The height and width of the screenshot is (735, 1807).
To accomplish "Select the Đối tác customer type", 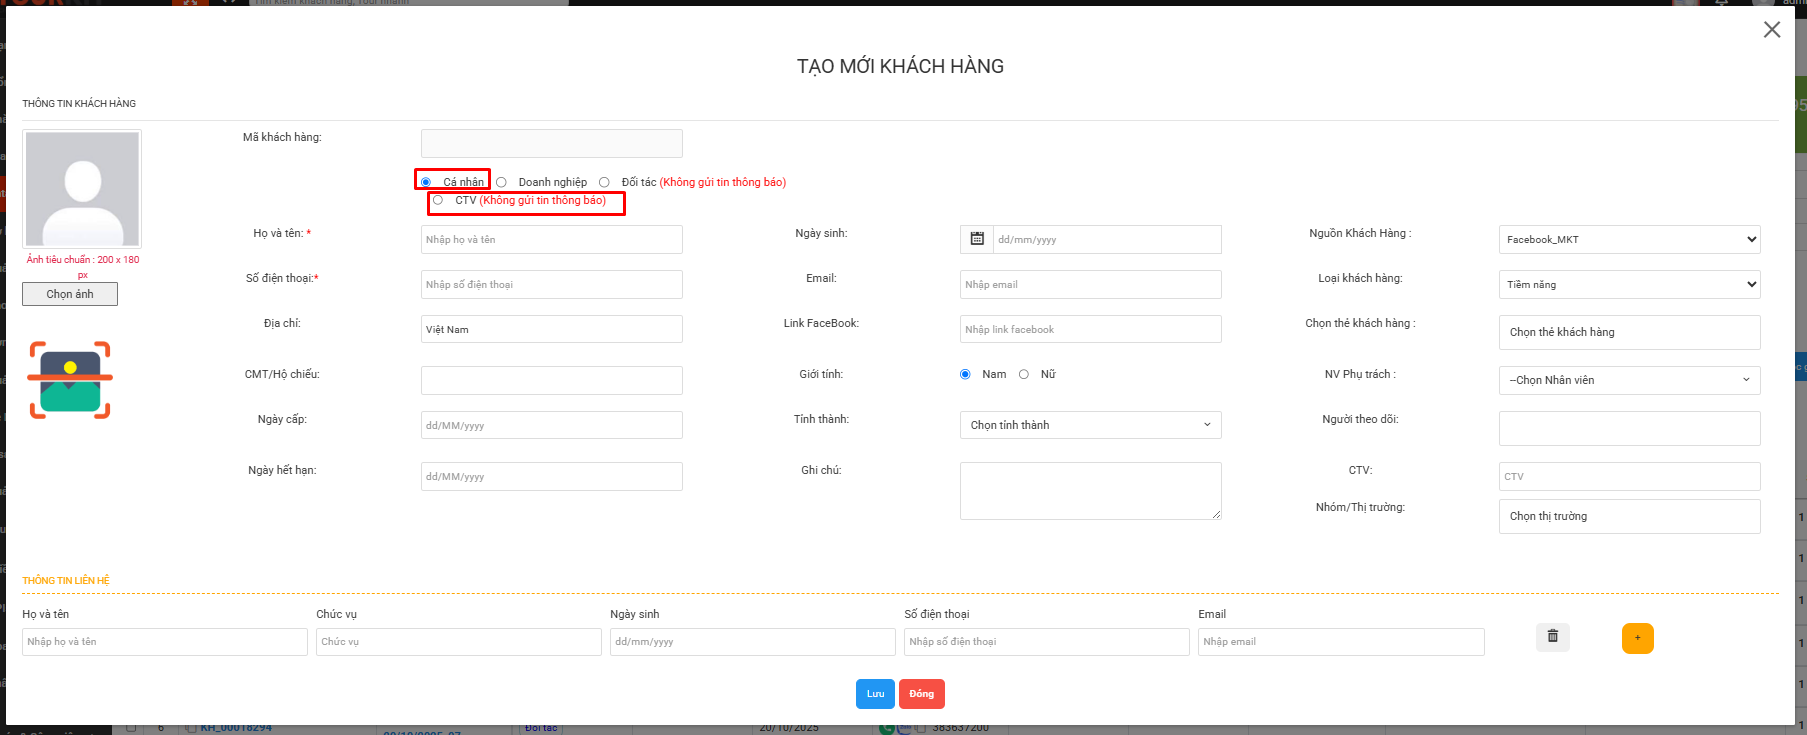I will [604, 182].
